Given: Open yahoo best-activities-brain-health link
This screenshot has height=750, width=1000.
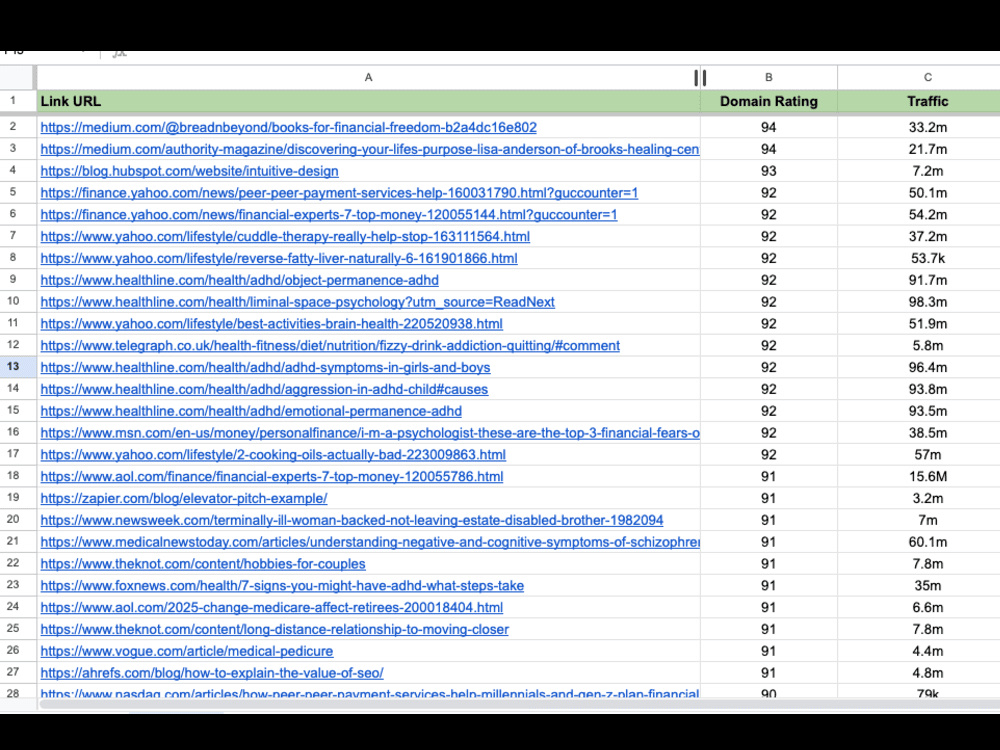Looking at the screenshot, I should (272, 324).
